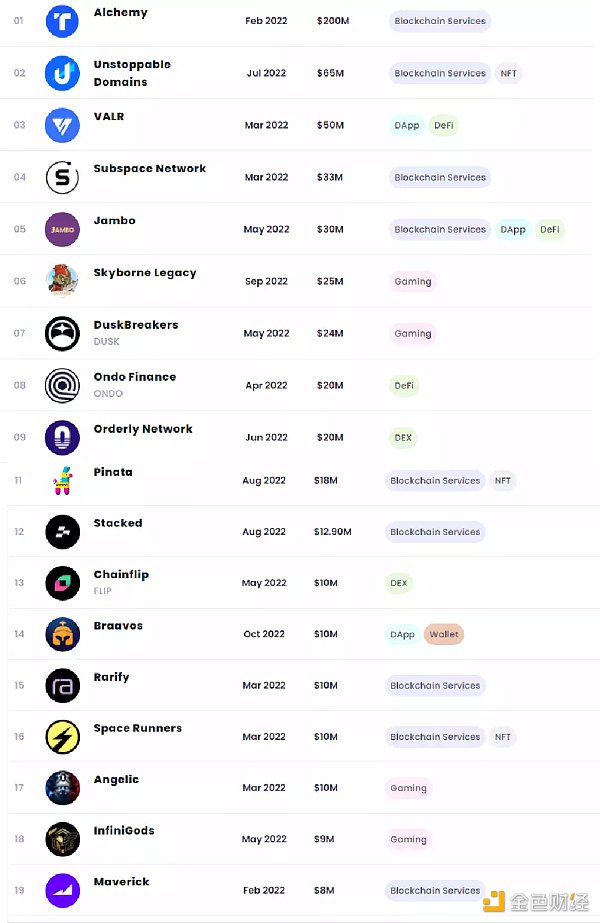Image resolution: width=600 pixels, height=923 pixels.
Task: Click the Gaming tag on InfiniGods row
Action: pos(408,839)
